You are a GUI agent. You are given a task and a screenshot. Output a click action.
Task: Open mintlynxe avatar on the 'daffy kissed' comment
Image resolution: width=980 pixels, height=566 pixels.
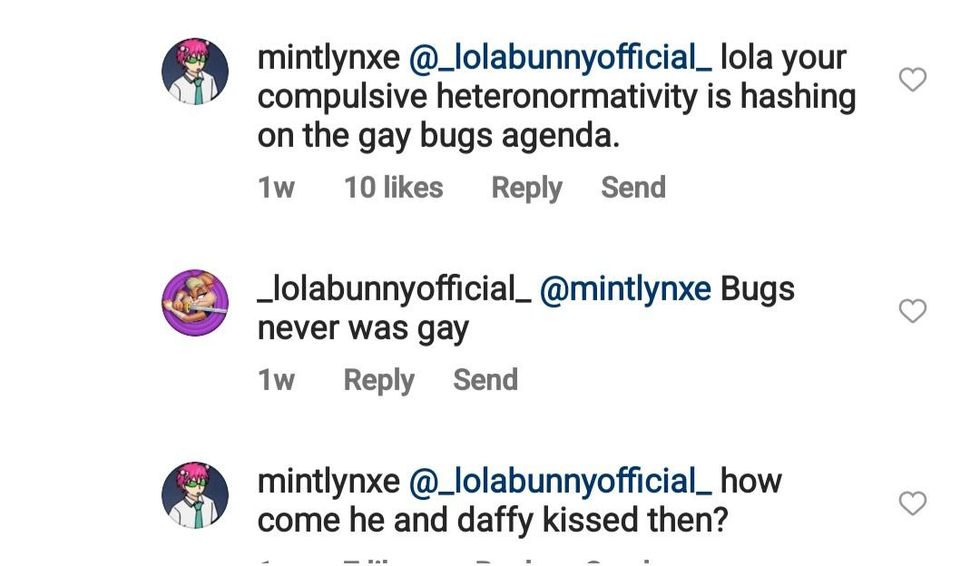coord(195,495)
